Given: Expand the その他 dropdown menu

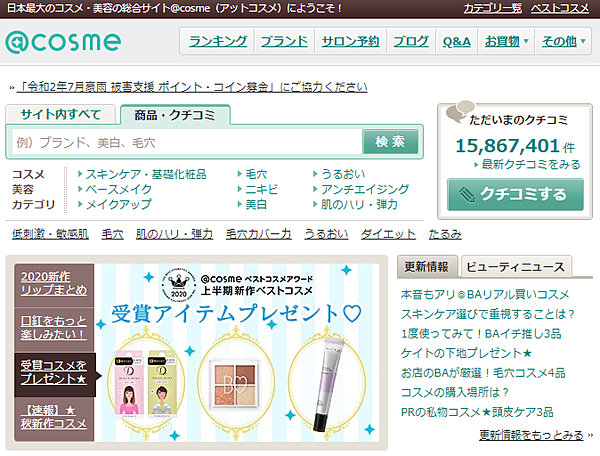Looking at the screenshot, I should (x=562, y=41).
